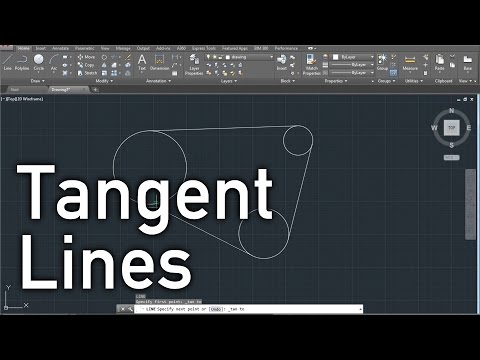The height and width of the screenshot is (360, 480).
Task: Switch to the Annotate ribbon tab
Action: tap(60, 48)
